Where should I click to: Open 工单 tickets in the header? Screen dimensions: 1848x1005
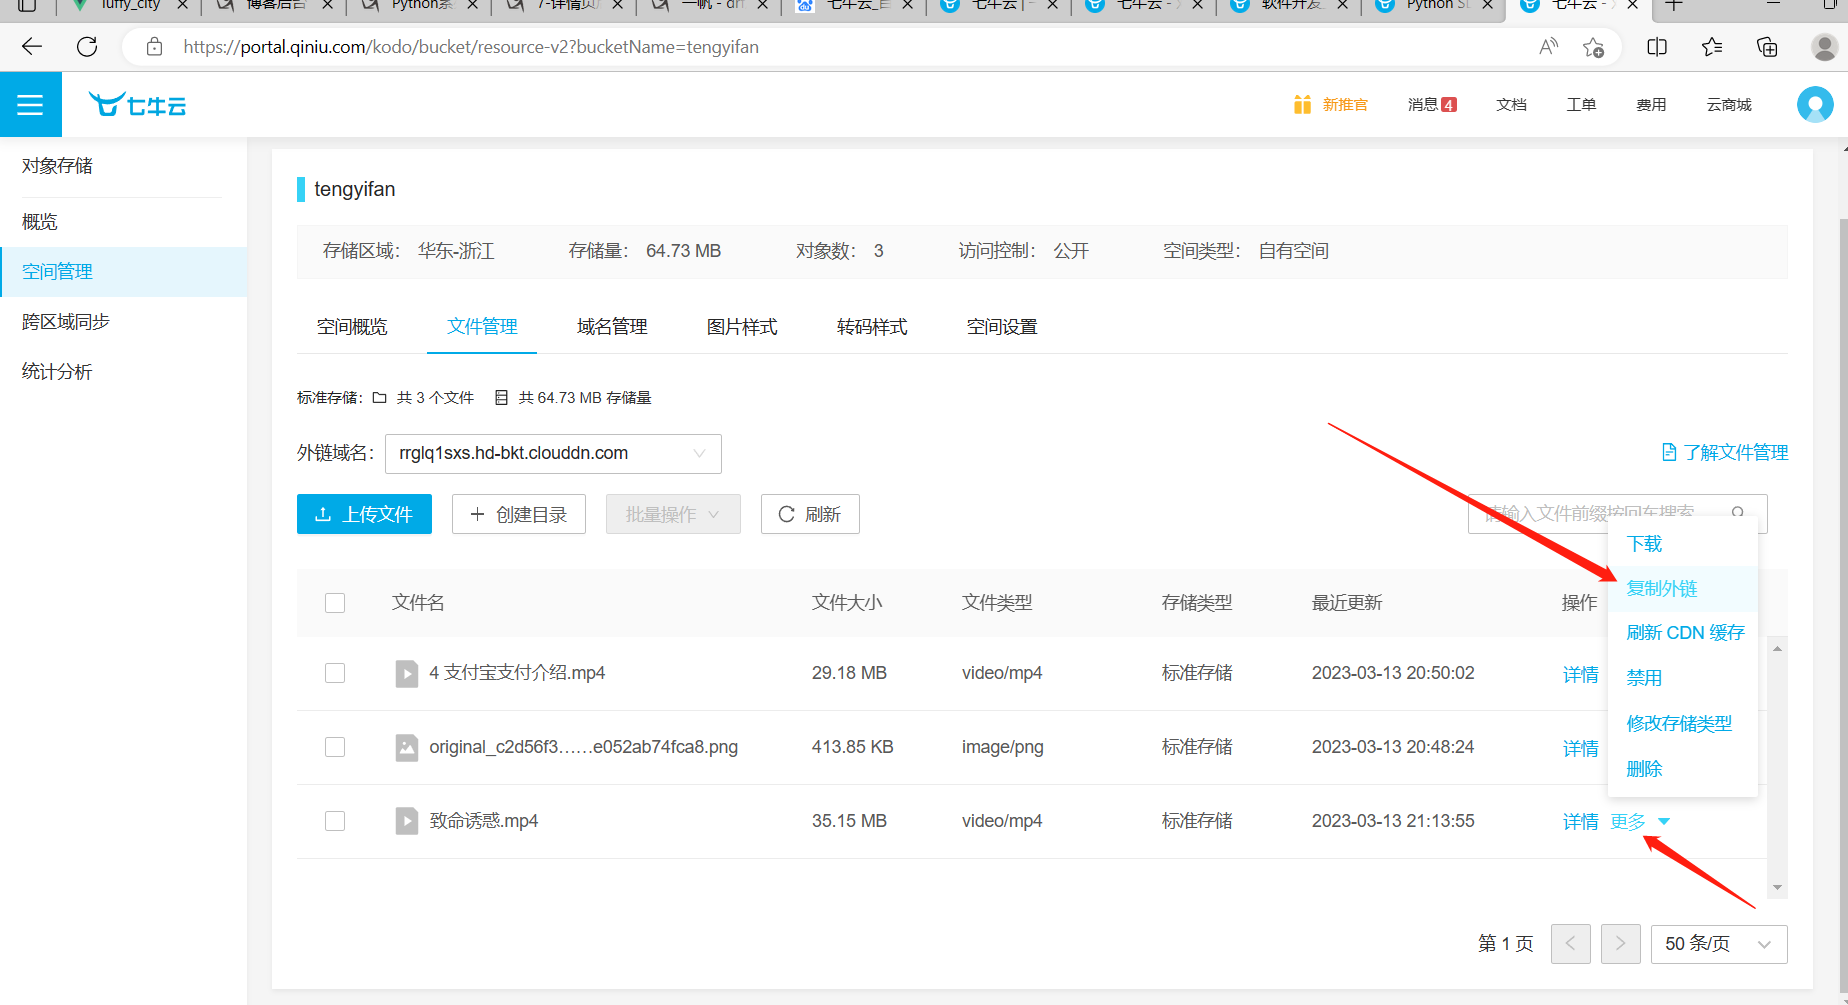click(x=1581, y=104)
